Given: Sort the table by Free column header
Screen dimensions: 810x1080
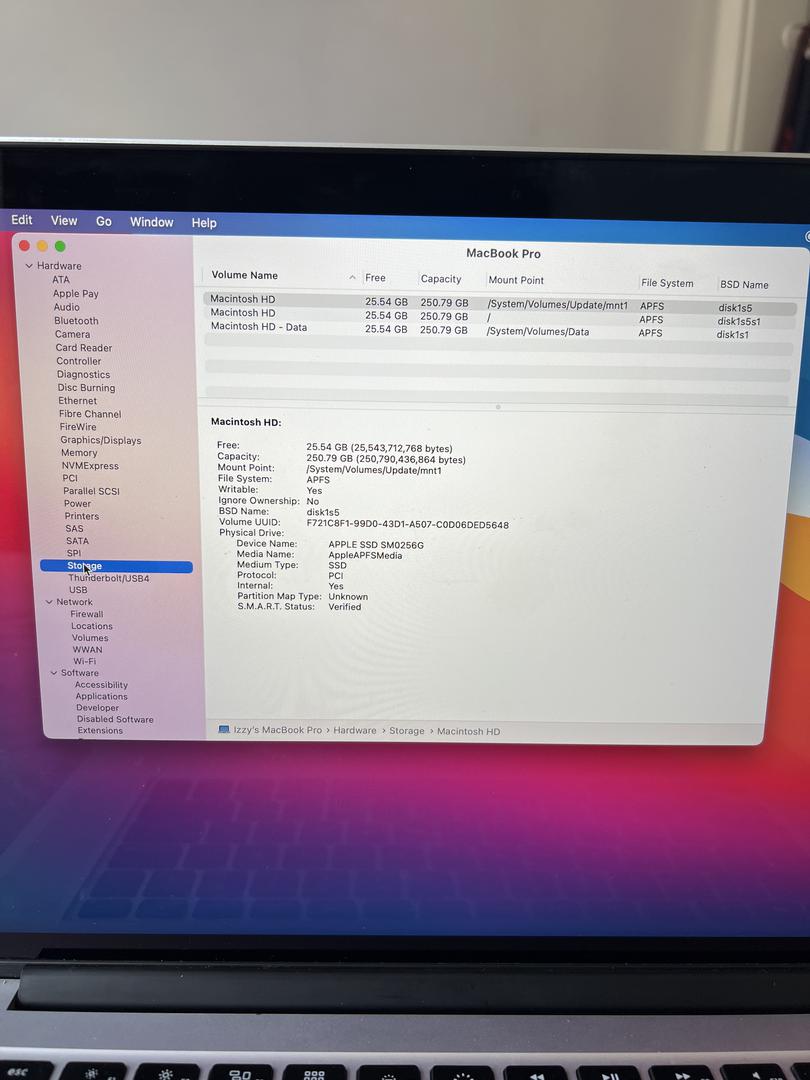Looking at the screenshot, I should pos(375,278).
